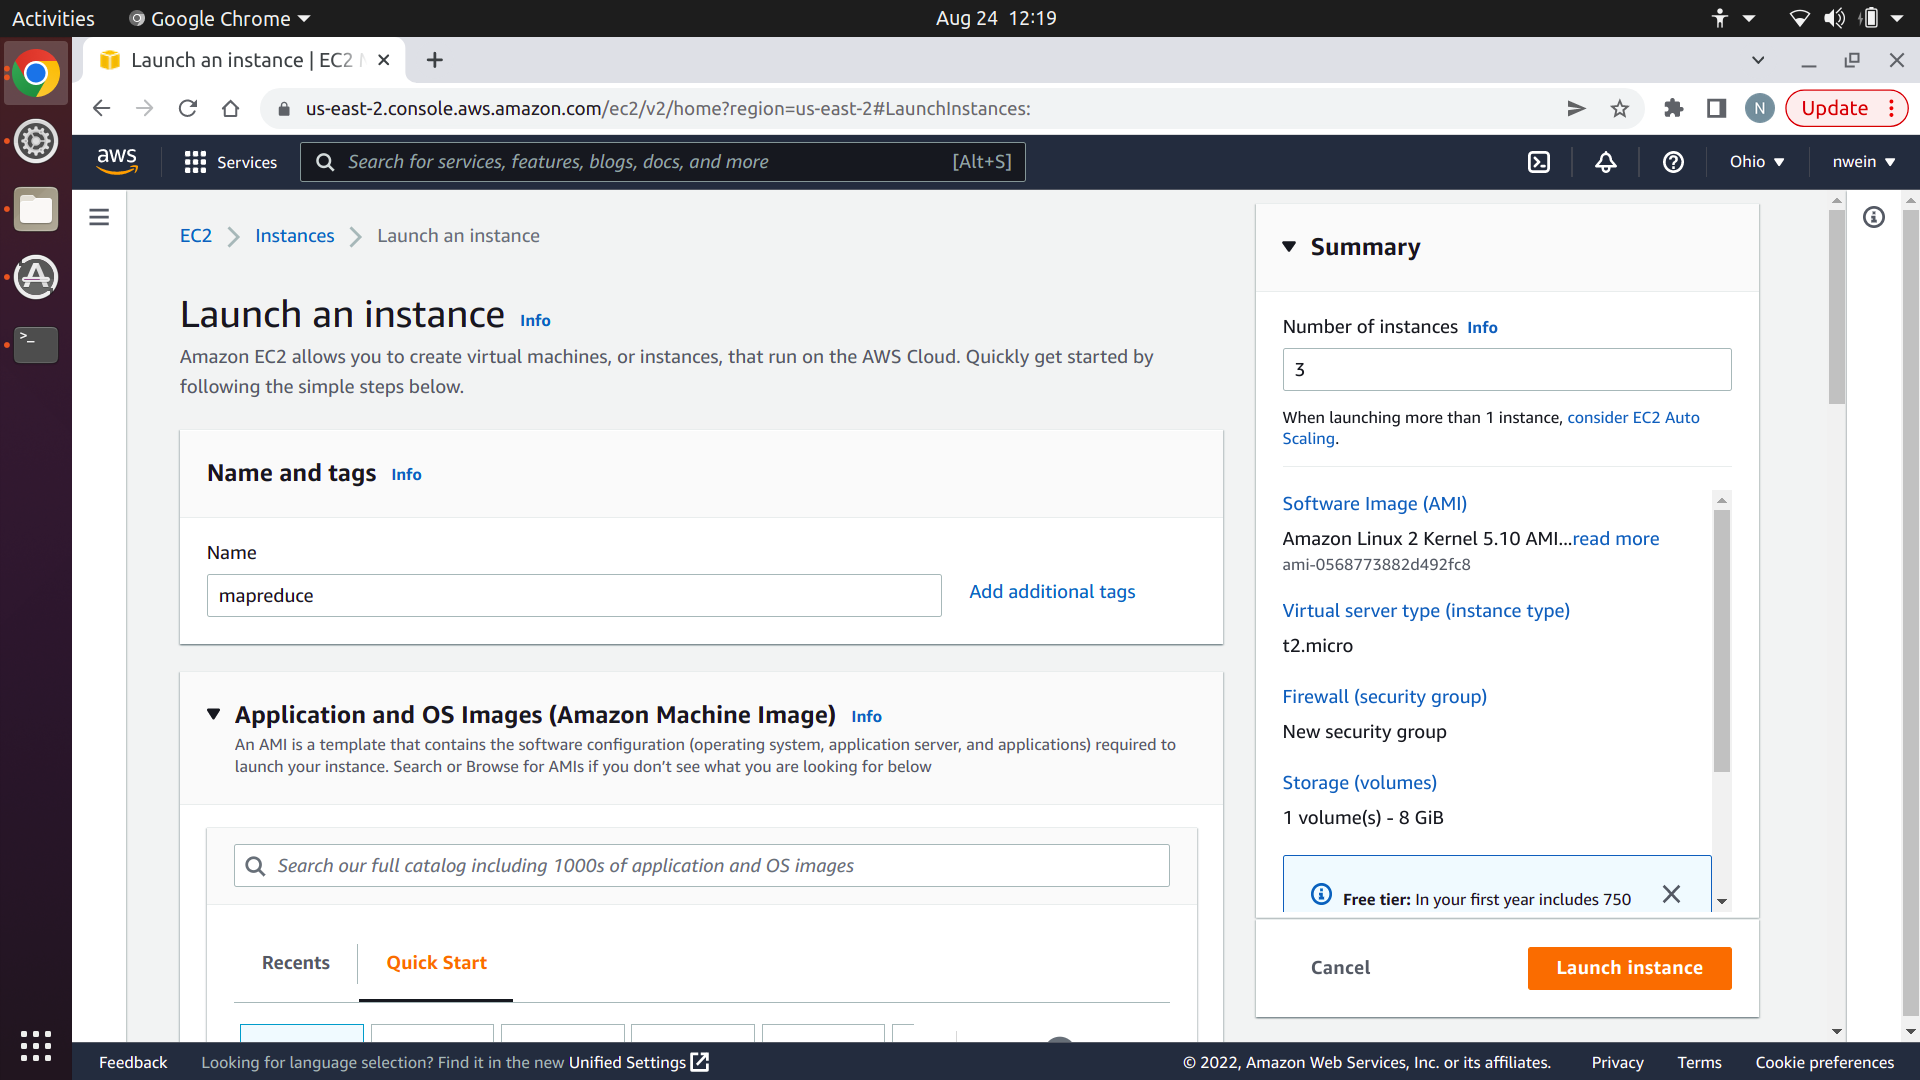Dismiss the Free tier notice
Viewport: 1920px width, 1080px height.
(1671, 894)
